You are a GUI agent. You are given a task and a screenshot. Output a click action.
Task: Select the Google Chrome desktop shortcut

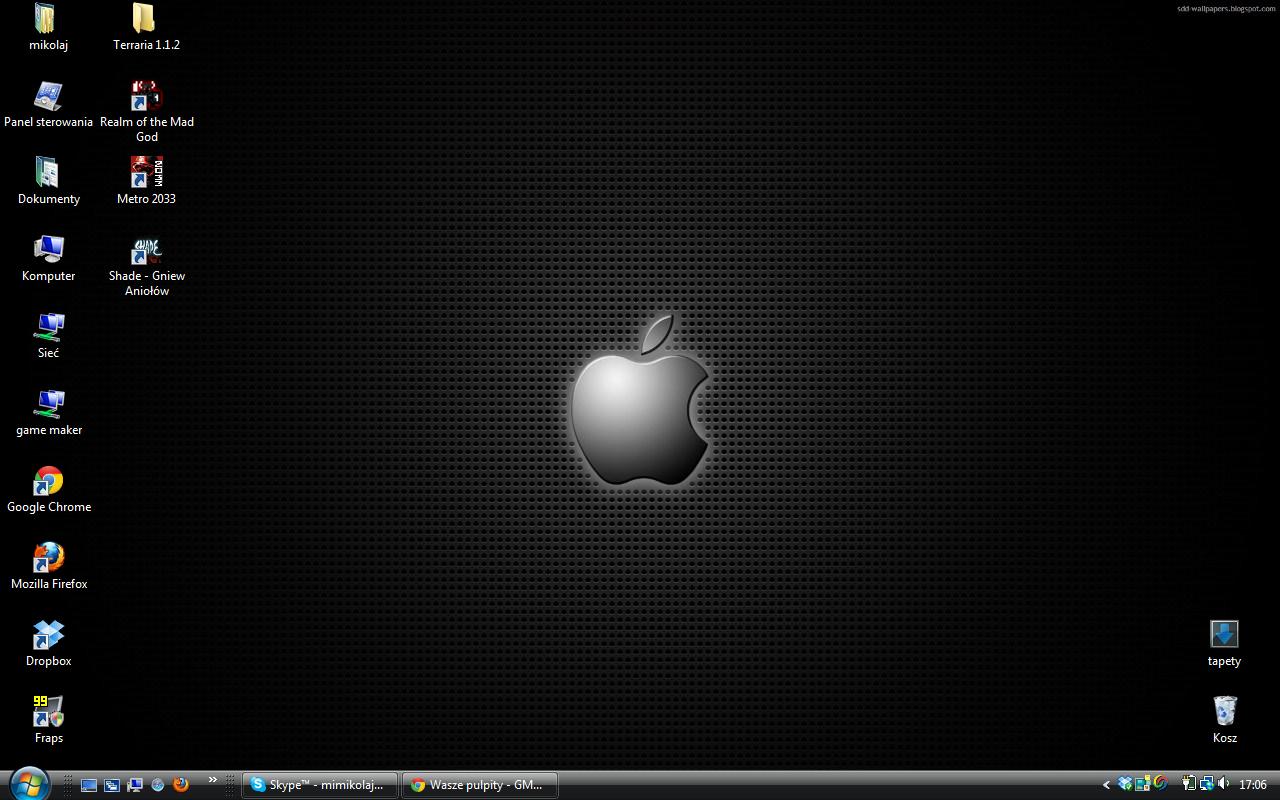click(x=48, y=483)
